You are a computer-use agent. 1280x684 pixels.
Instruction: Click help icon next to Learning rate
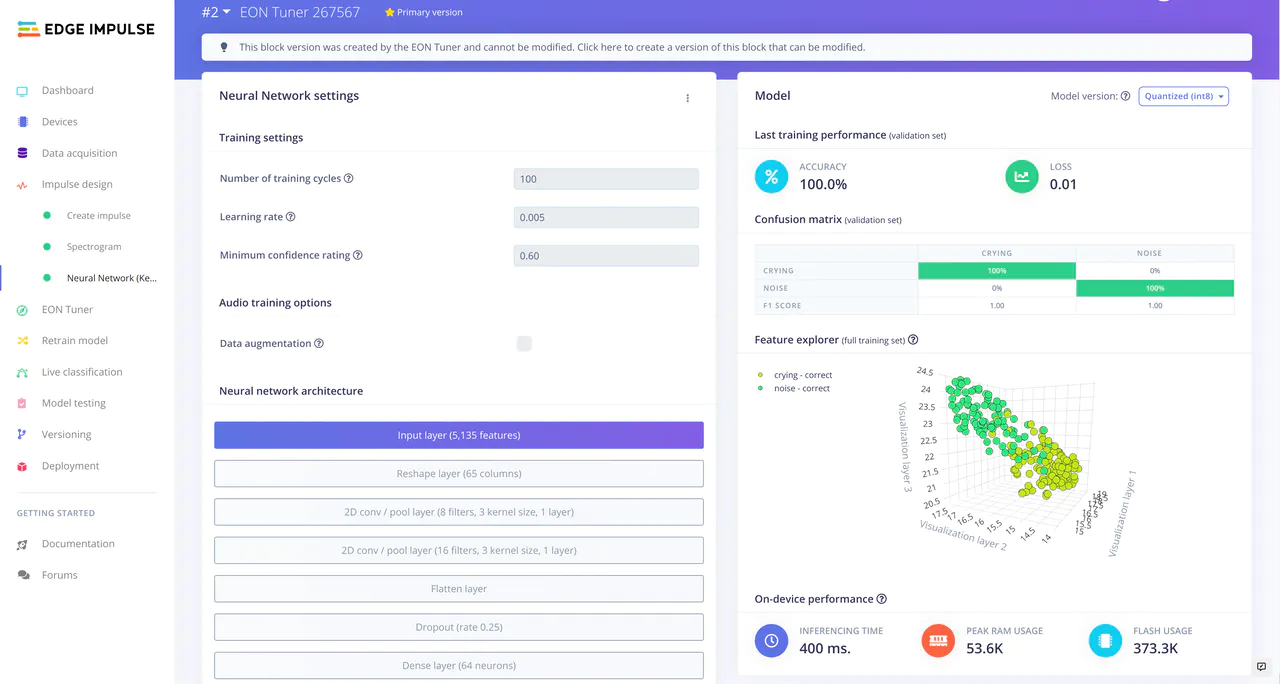tap(291, 217)
